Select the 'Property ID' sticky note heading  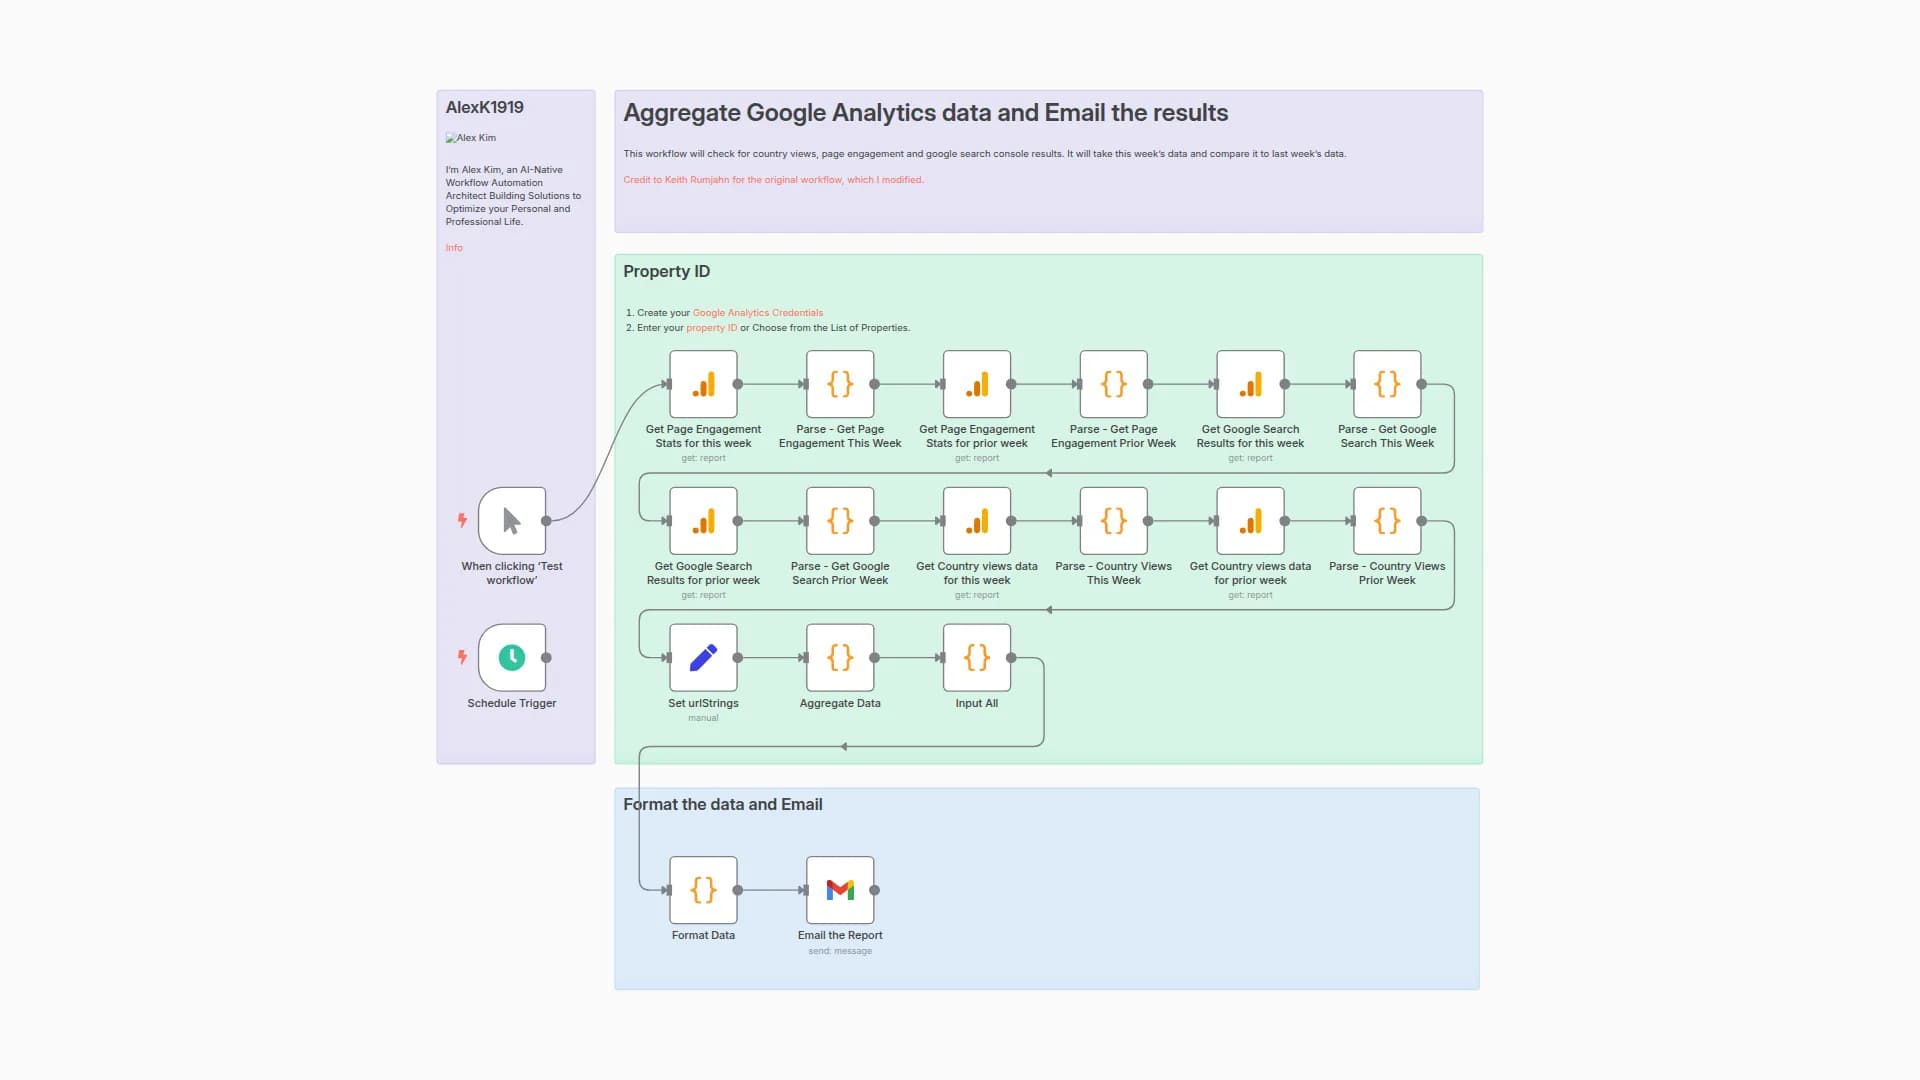click(x=666, y=272)
